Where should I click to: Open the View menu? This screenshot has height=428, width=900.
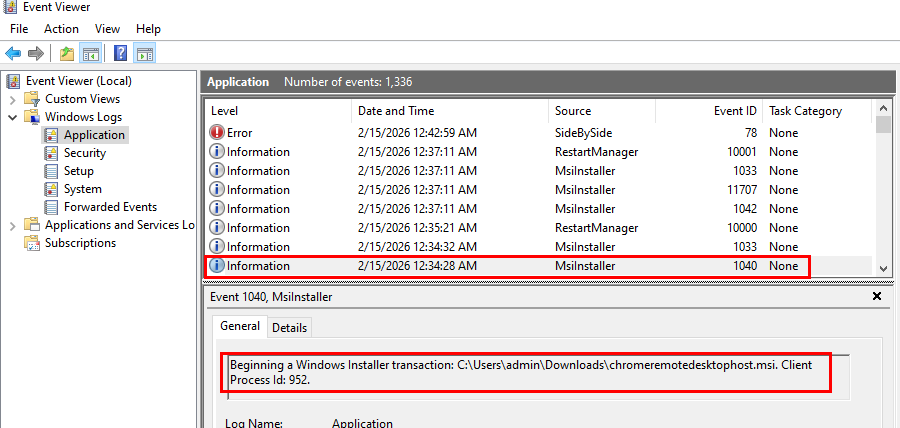[x=107, y=29]
